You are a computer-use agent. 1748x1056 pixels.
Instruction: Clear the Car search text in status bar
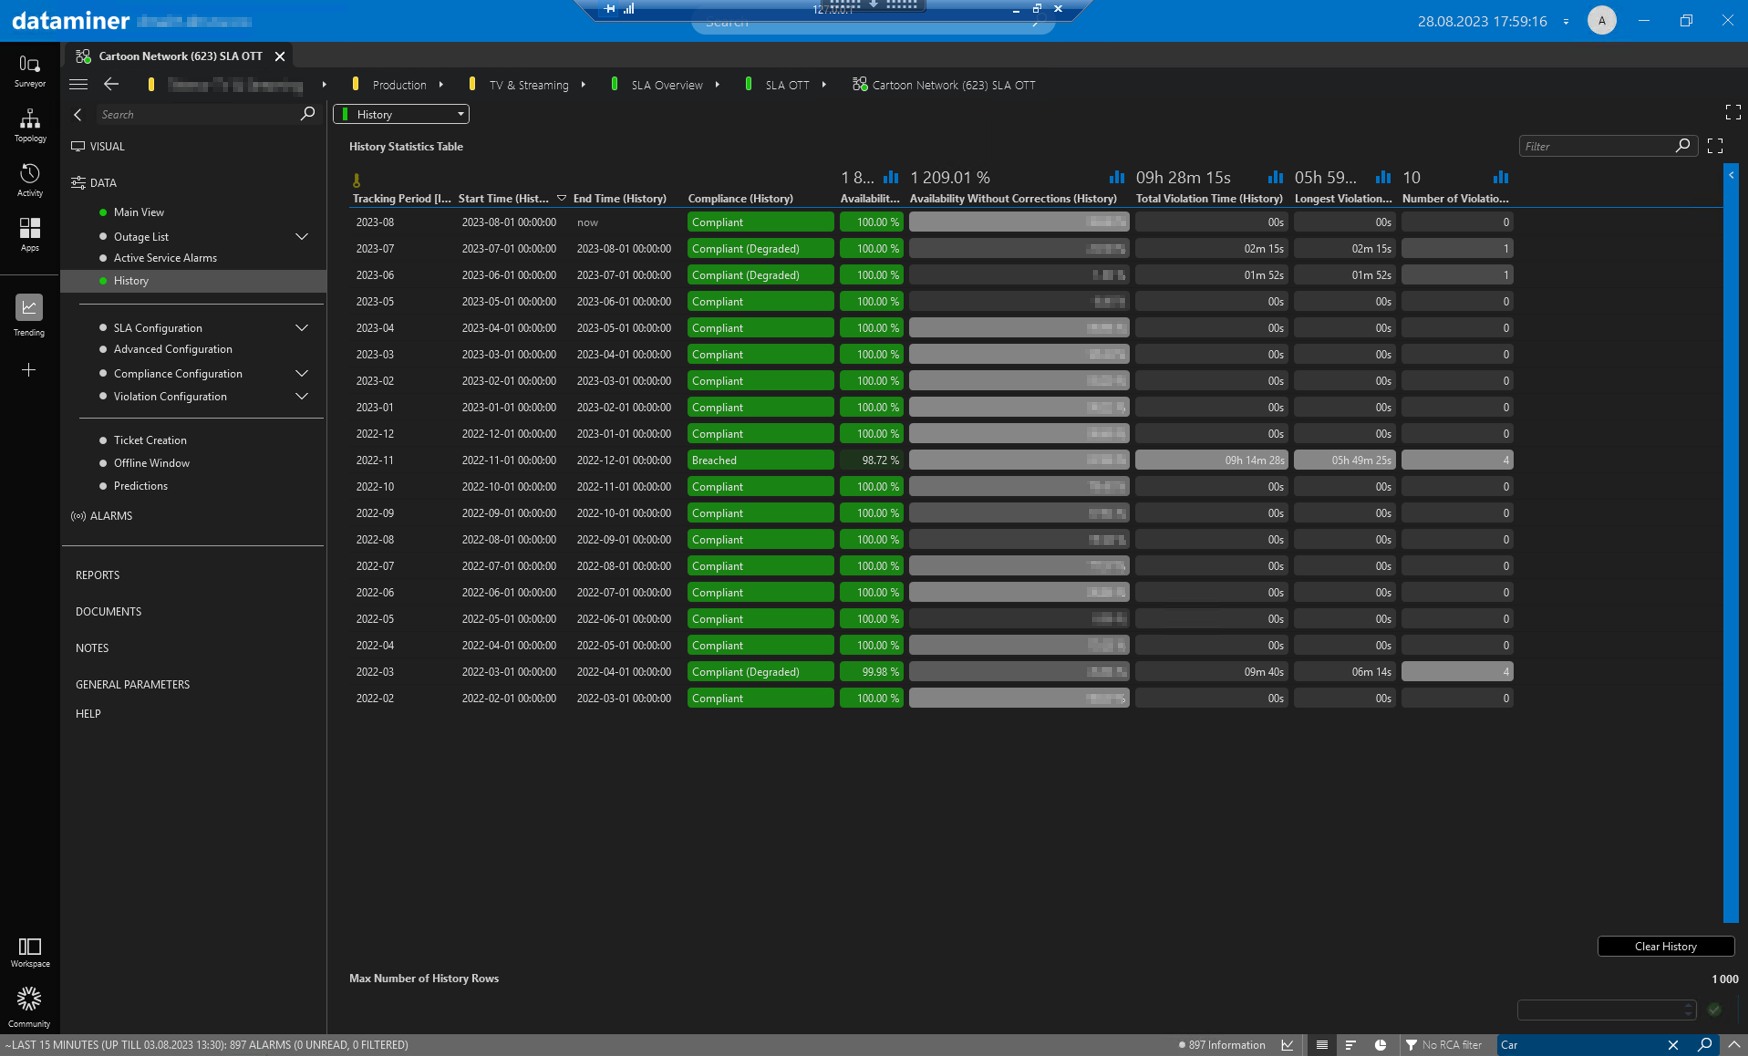pyautogui.click(x=1673, y=1045)
